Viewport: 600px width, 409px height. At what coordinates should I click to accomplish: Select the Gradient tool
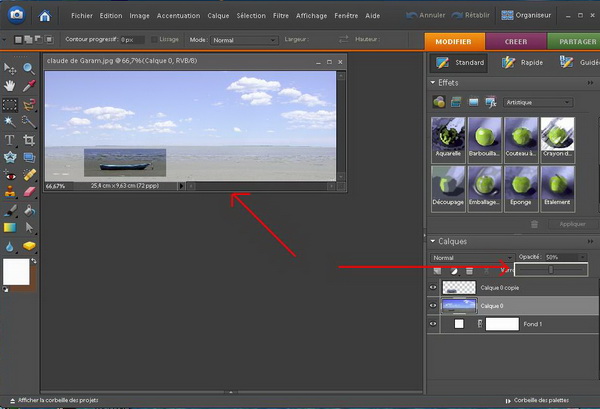(10, 228)
